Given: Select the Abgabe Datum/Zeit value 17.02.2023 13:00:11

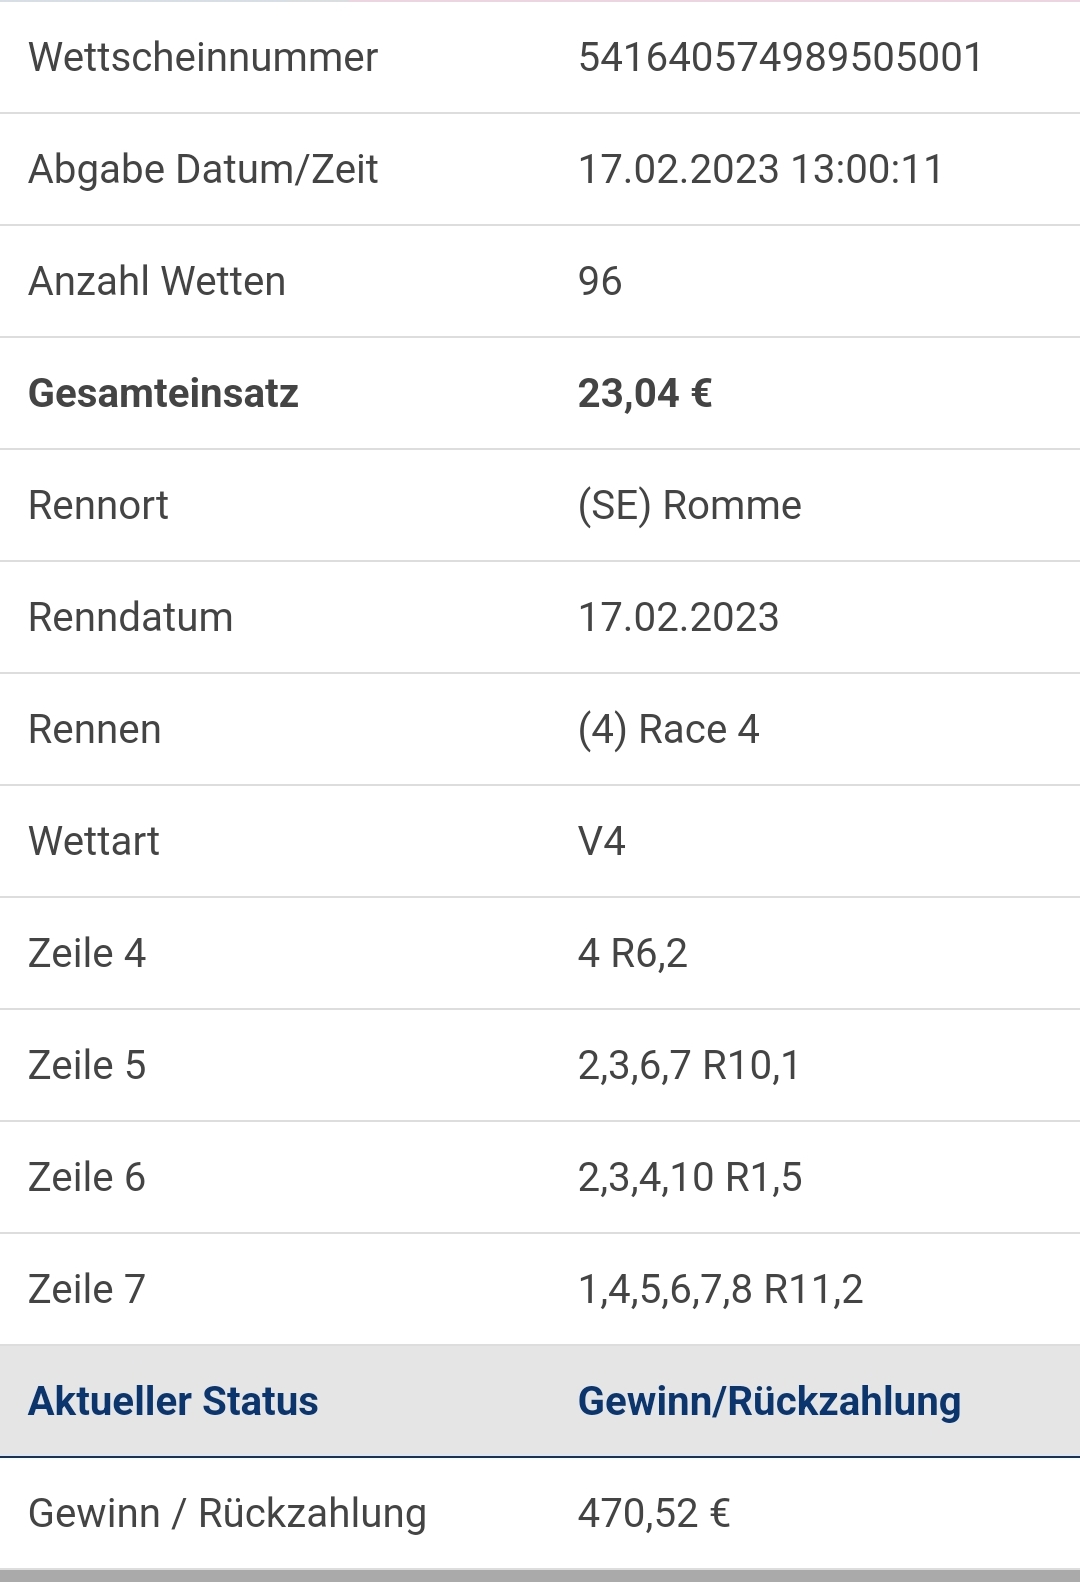Looking at the screenshot, I should click(x=760, y=169).
